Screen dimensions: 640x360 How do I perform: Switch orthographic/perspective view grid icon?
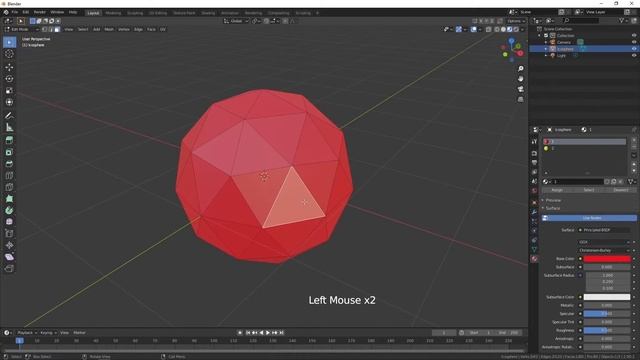pyautogui.click(x=520, y=99)
